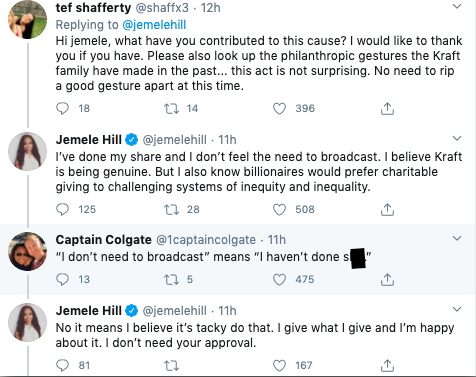Image resolution: width=476 pixels, height=377 pixels.
Task: Like Jemele Hill's tweet with 167 likes
Action: click(279, 366)
